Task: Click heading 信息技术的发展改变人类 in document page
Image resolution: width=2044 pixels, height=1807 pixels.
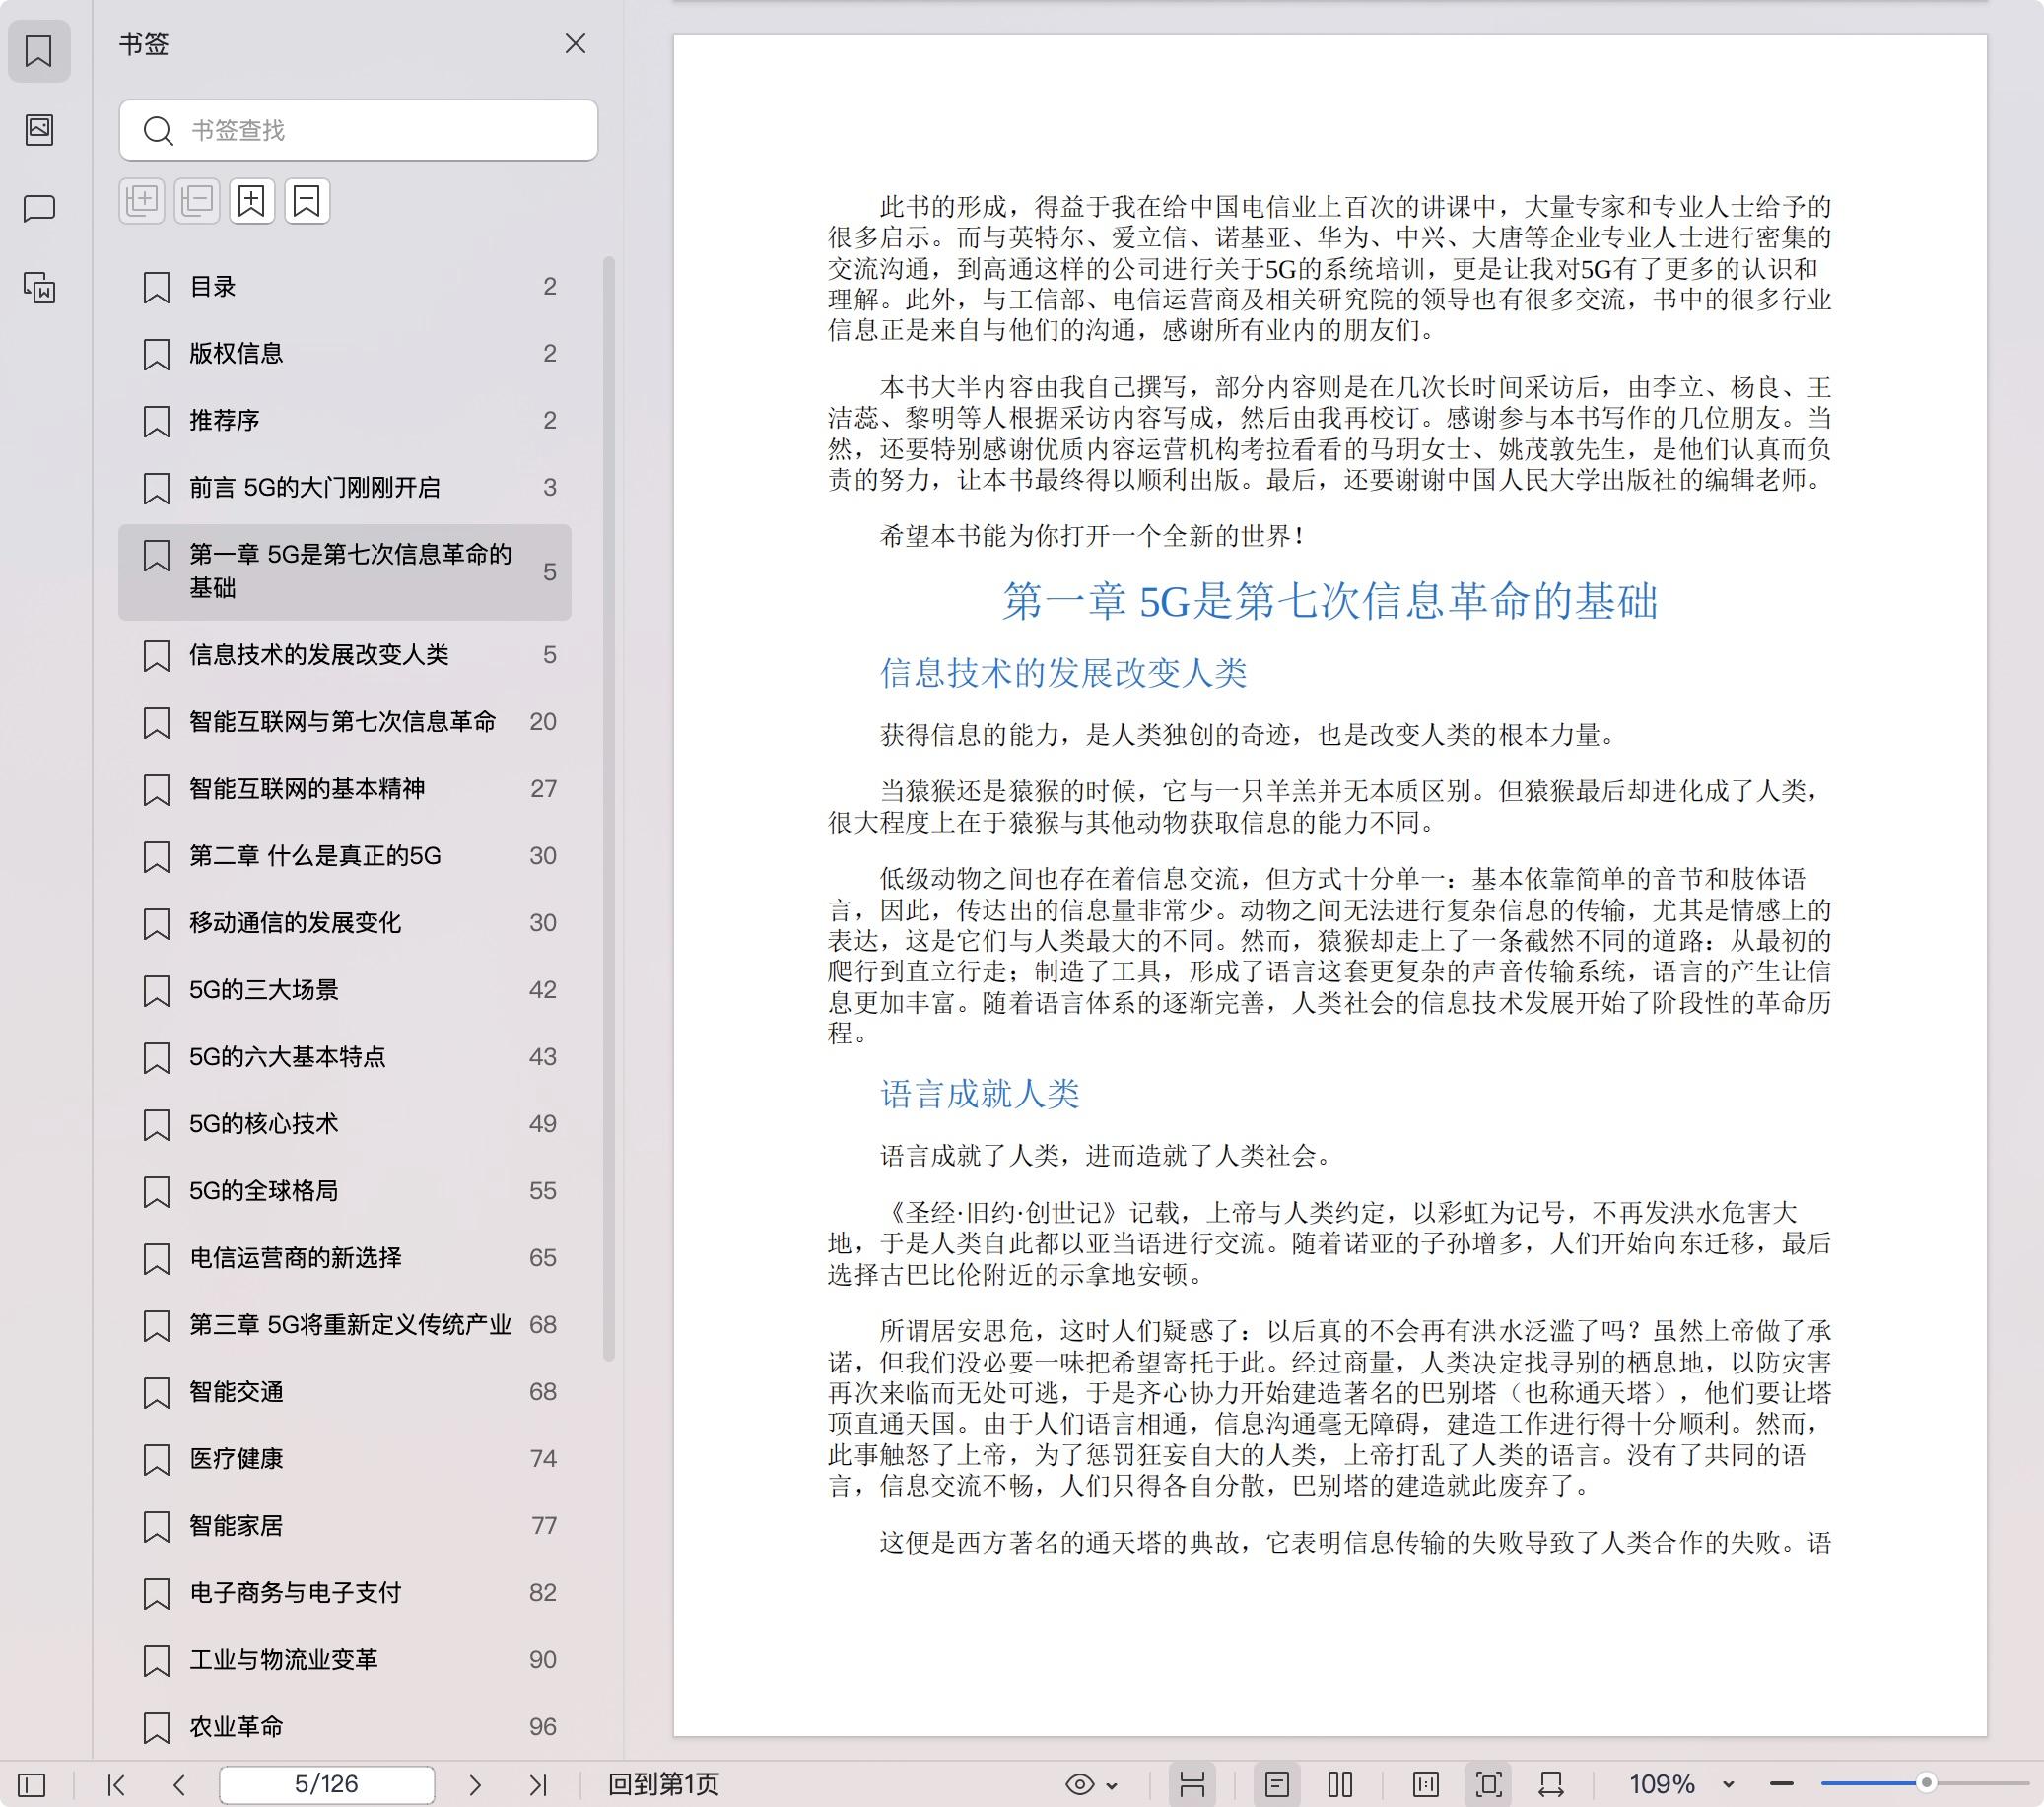Action: 1063,673
